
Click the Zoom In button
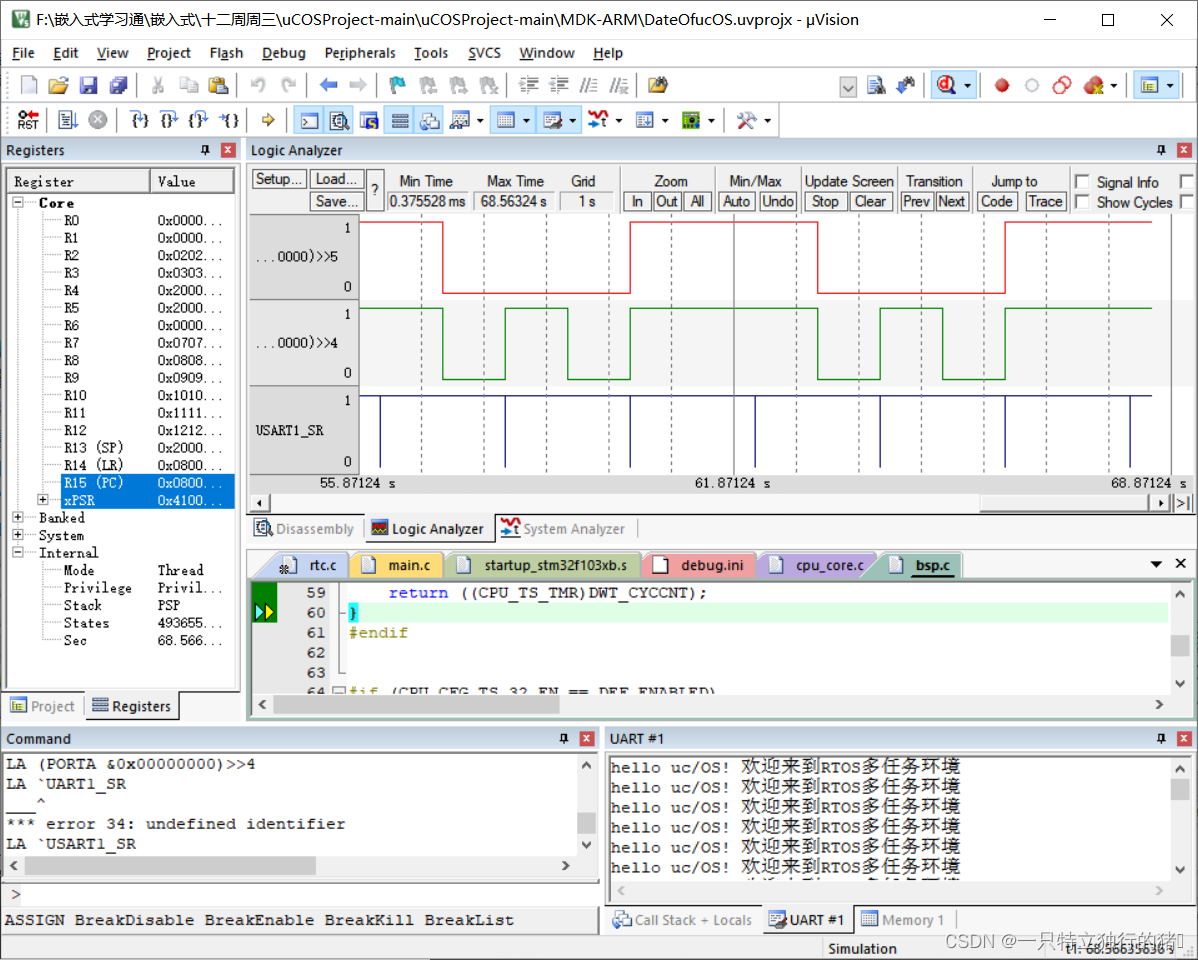tap(637, 201)
